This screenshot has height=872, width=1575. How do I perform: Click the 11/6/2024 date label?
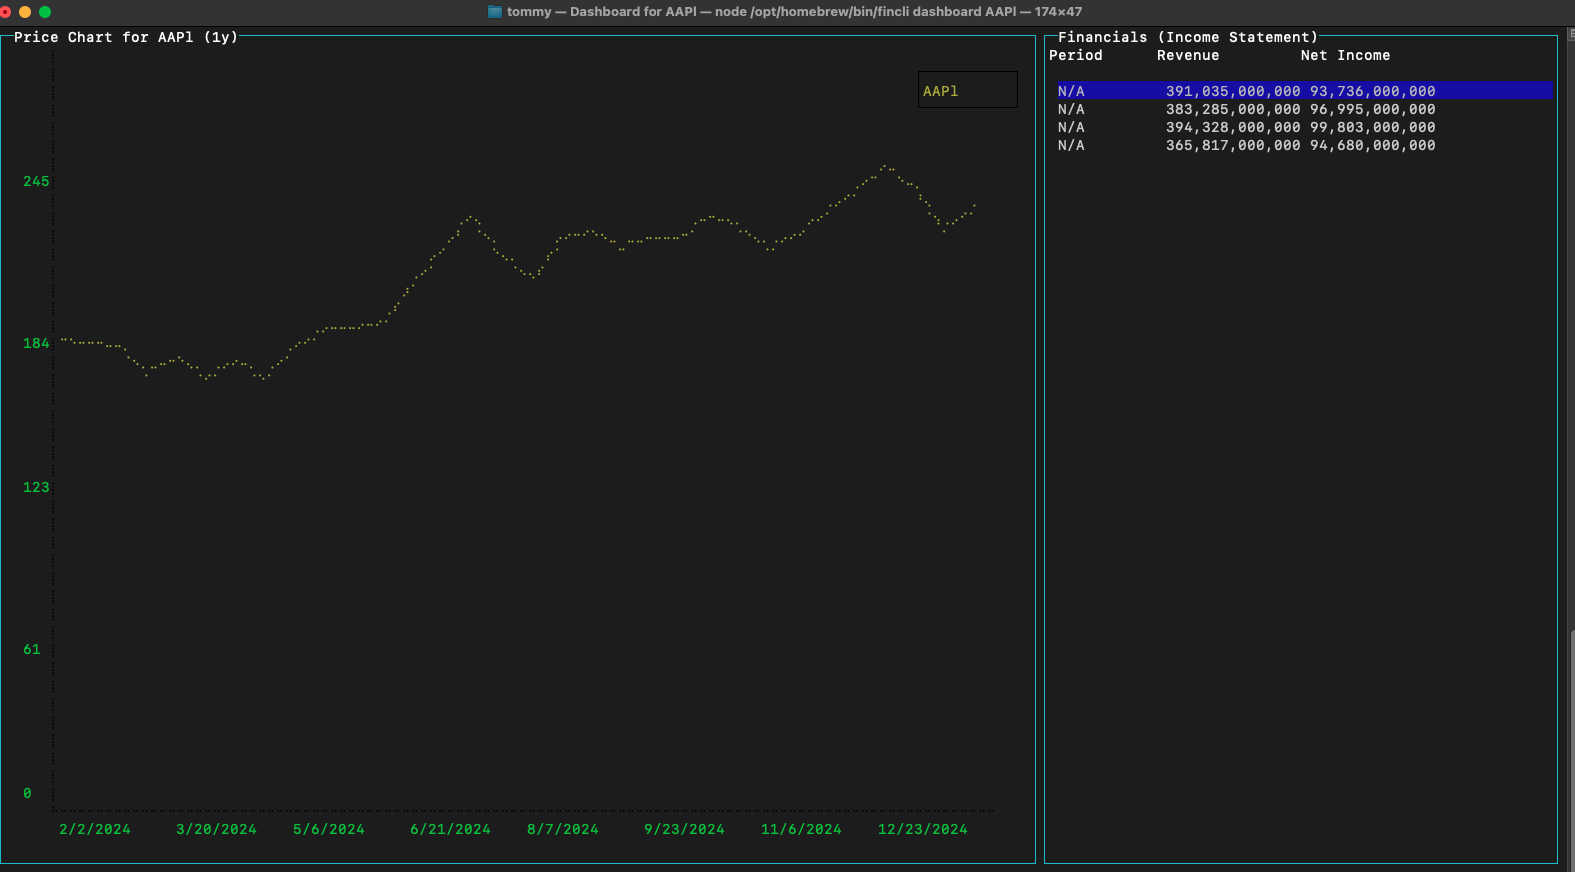point(801,829)
